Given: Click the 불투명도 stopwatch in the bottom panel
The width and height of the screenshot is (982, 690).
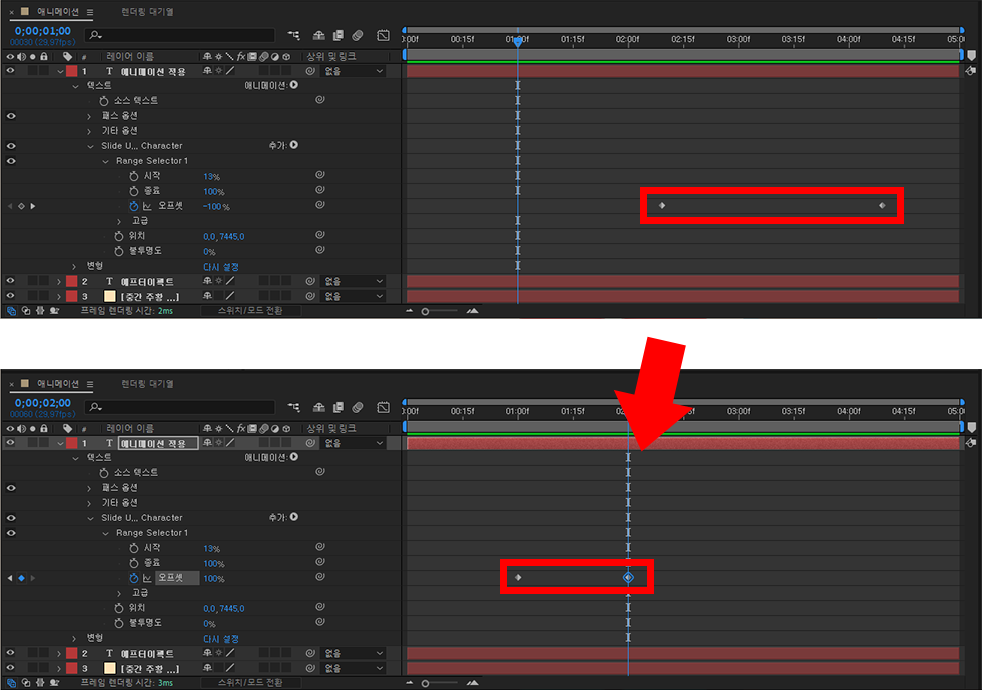Looking at the screenshot, I should coord(119,623).
